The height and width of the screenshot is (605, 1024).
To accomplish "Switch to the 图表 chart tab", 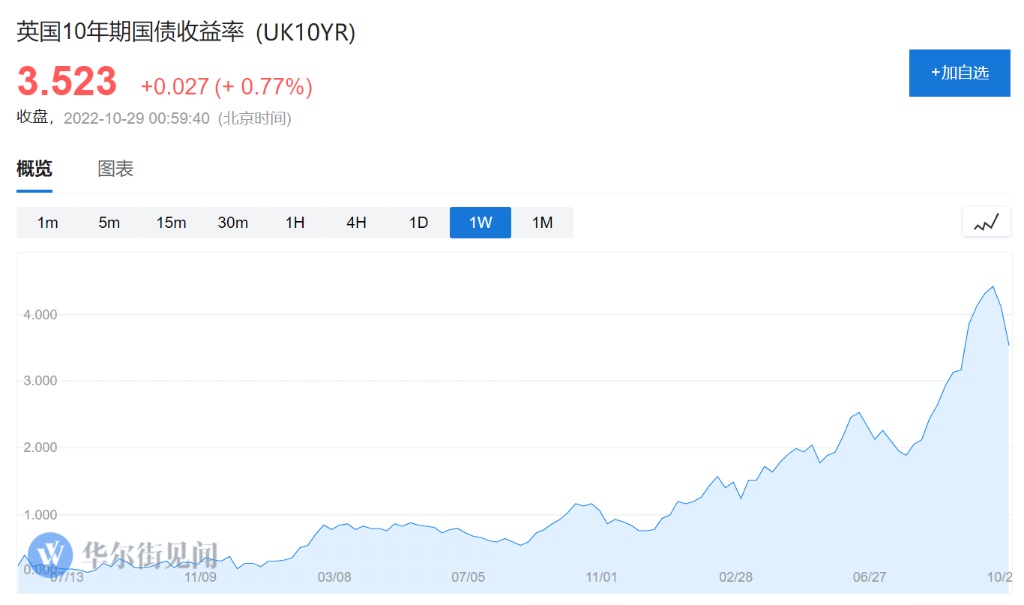I will coord(115,169).
